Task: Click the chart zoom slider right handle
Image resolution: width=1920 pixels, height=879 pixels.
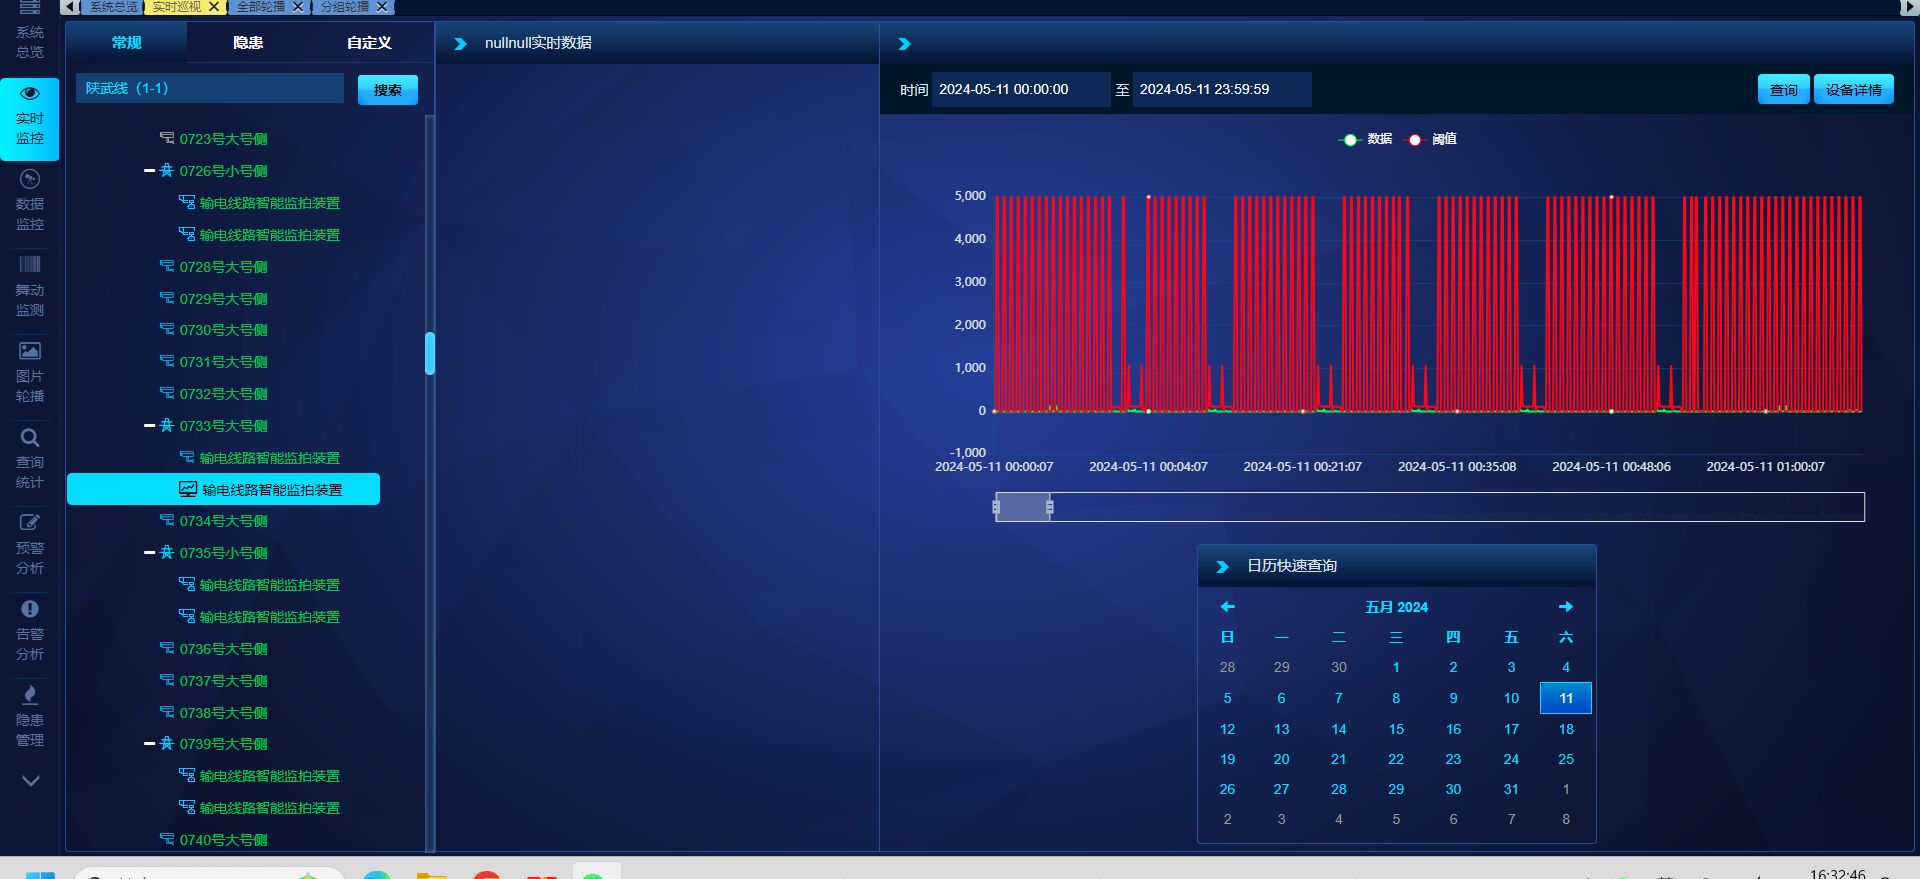Action: (x=1049, y=507)
